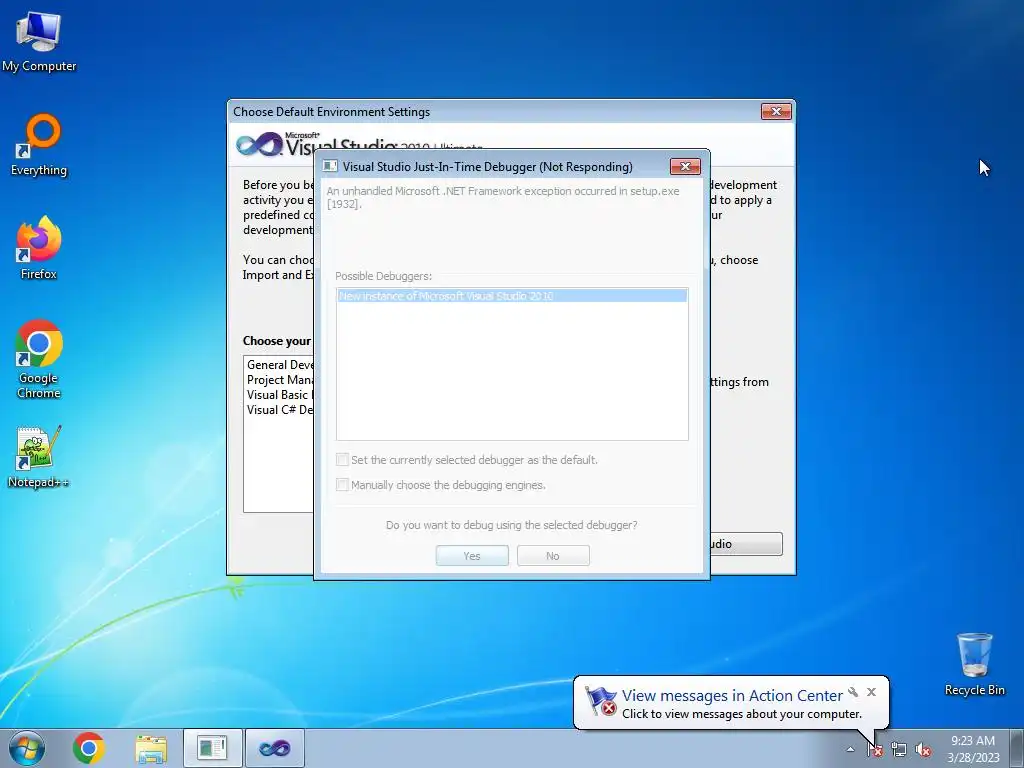Click Yes to debug with selected debugger
This screenshot has width=1024, height=768.
472,556
